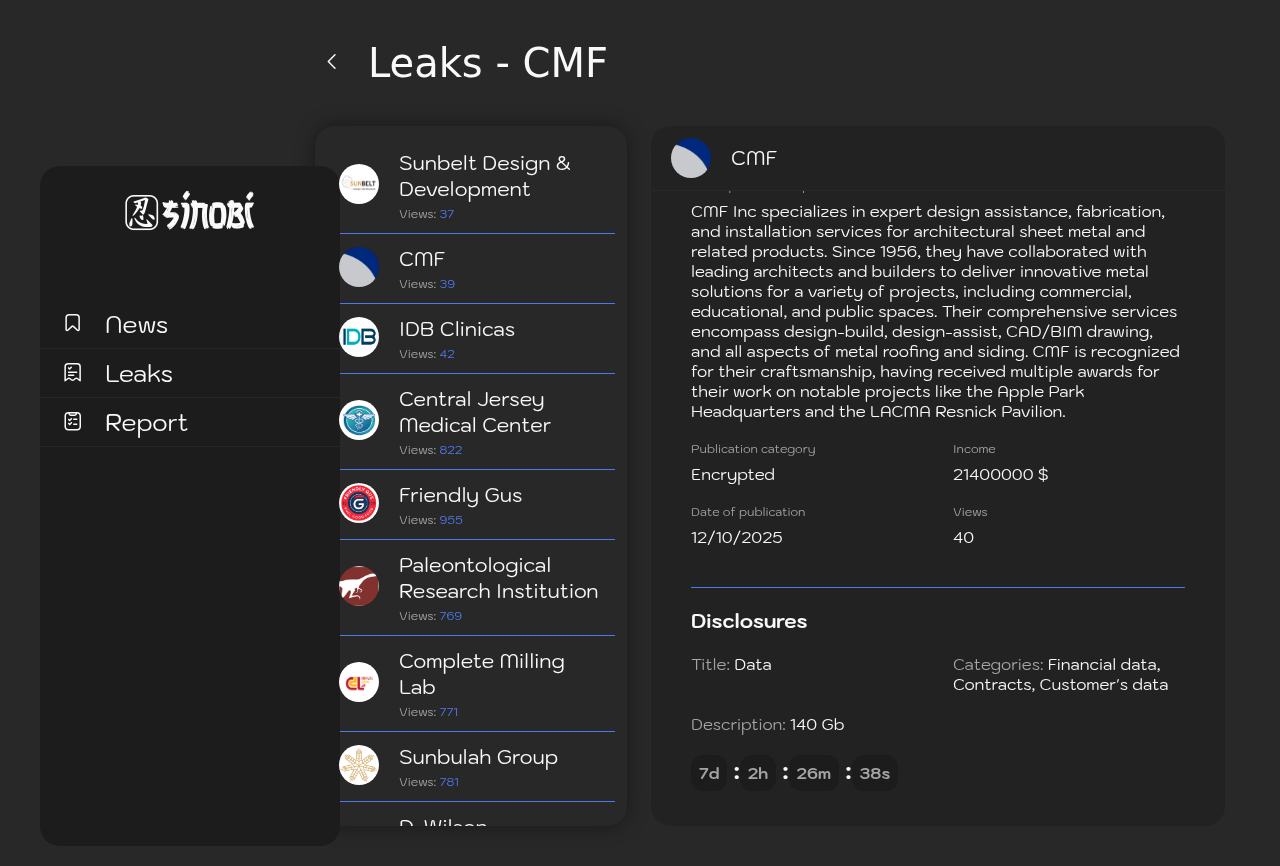Screen dimensions: 1280x866
Task: Click the back arrow beside Leaks - CMF
Action: 332,62
